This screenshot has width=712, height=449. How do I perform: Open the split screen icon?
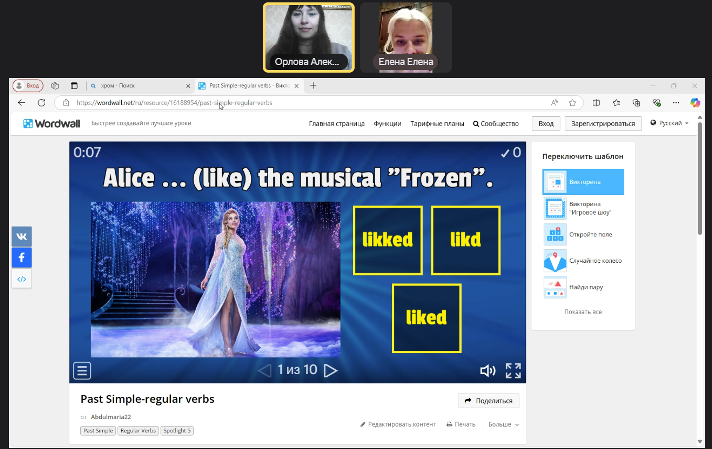(596, 103)
